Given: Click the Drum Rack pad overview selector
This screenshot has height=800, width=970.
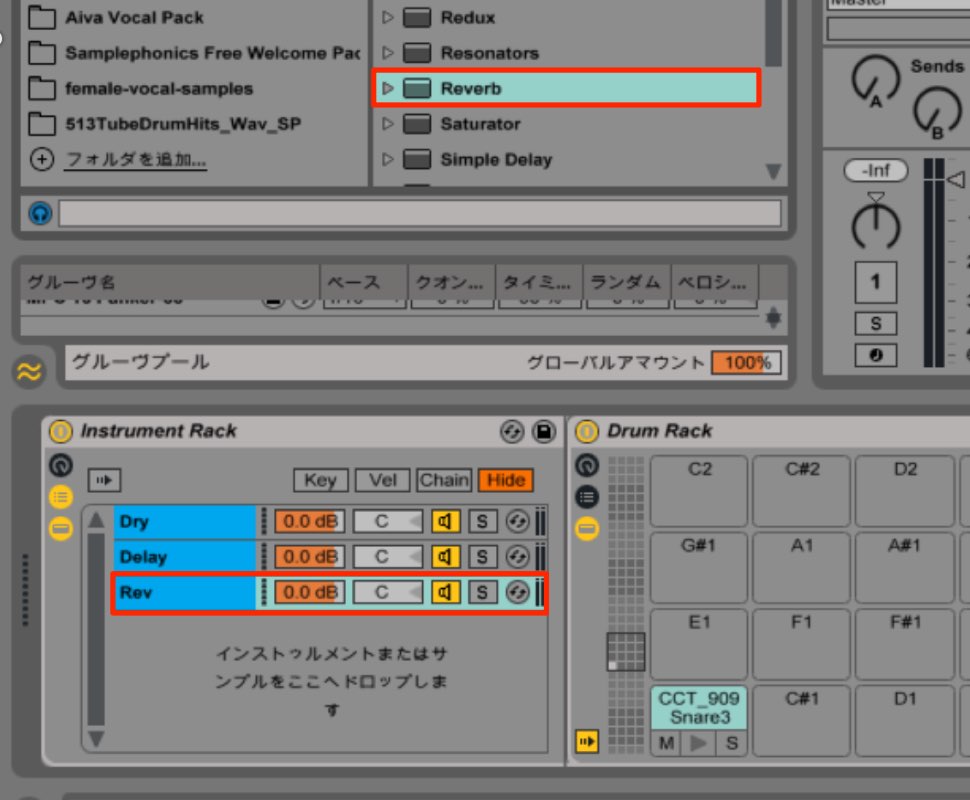Looking at the screenshot, I should coord(626,652).
